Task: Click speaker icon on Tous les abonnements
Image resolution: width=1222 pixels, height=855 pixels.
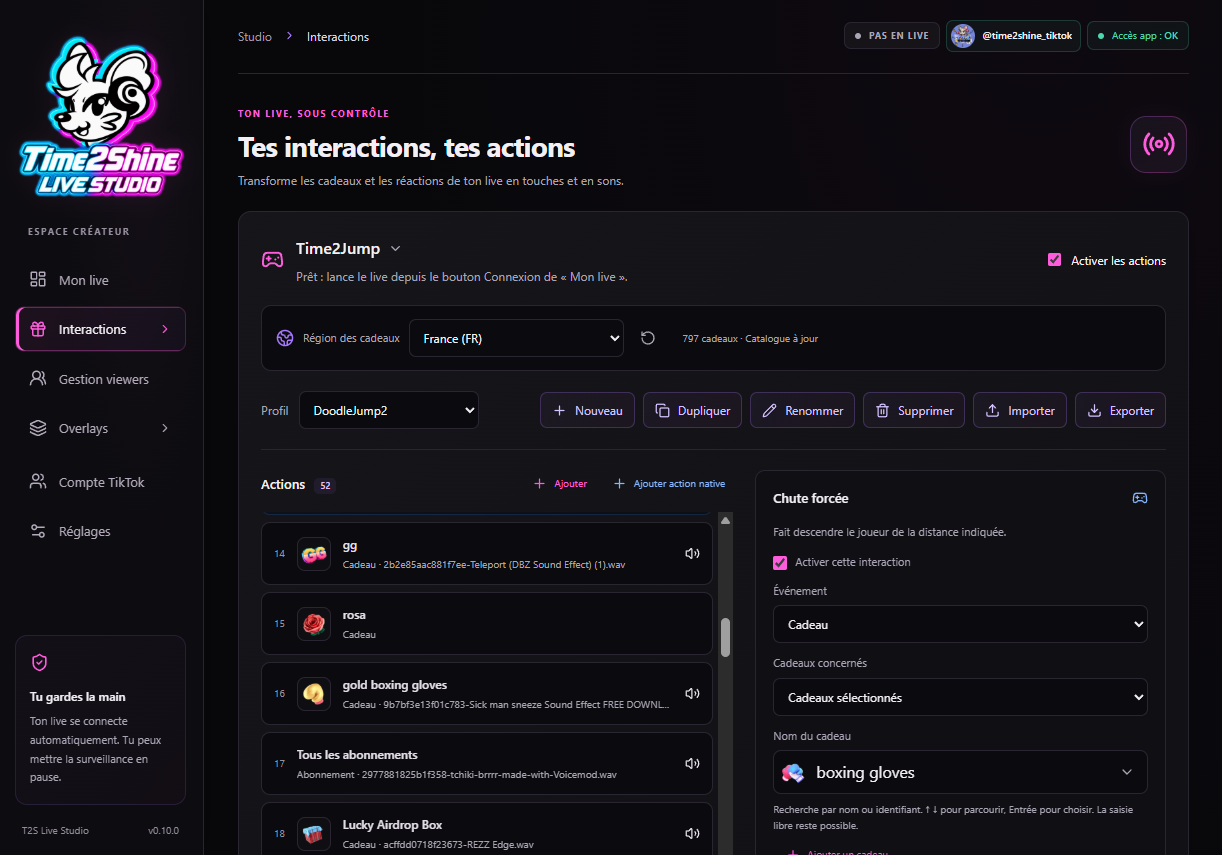Action: 692,763
